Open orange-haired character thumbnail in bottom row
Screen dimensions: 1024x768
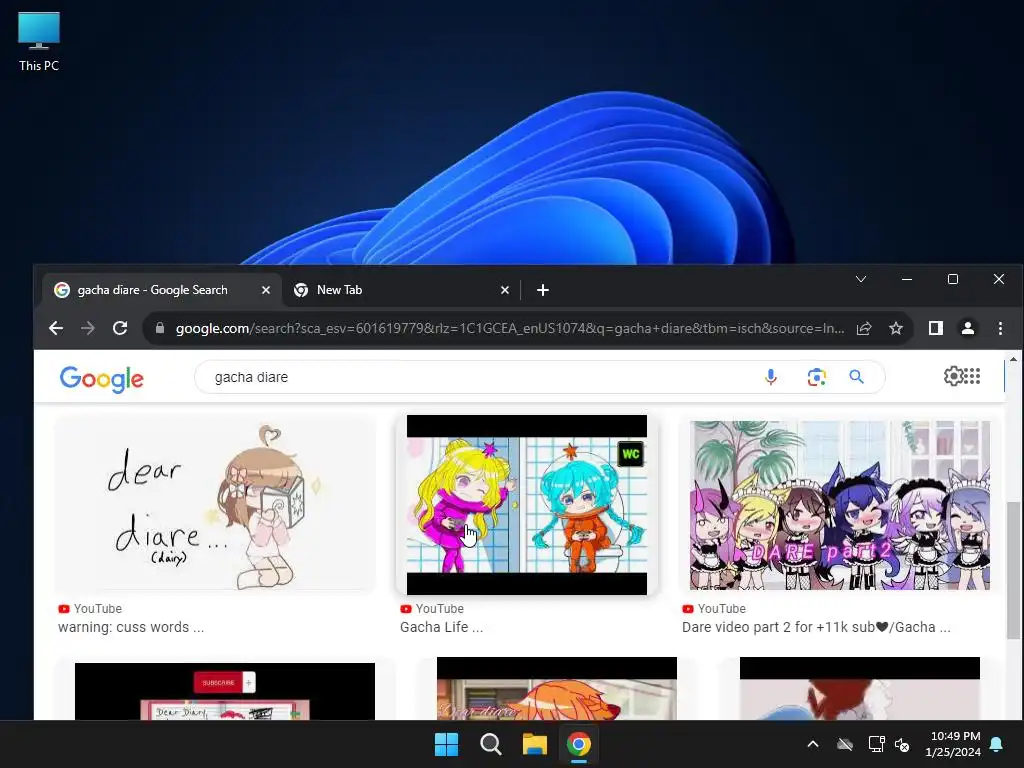(556, 689)
